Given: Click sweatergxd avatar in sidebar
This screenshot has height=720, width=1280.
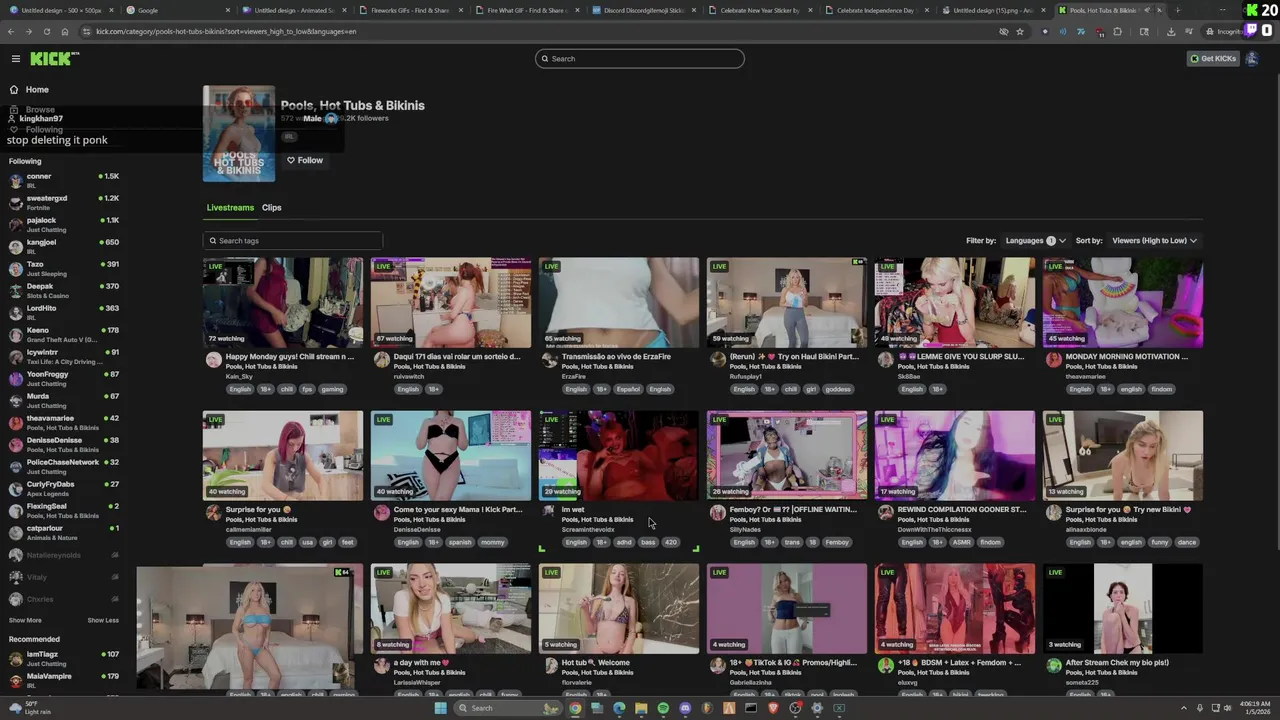Looking at the screenshot, I should [16, 203].
